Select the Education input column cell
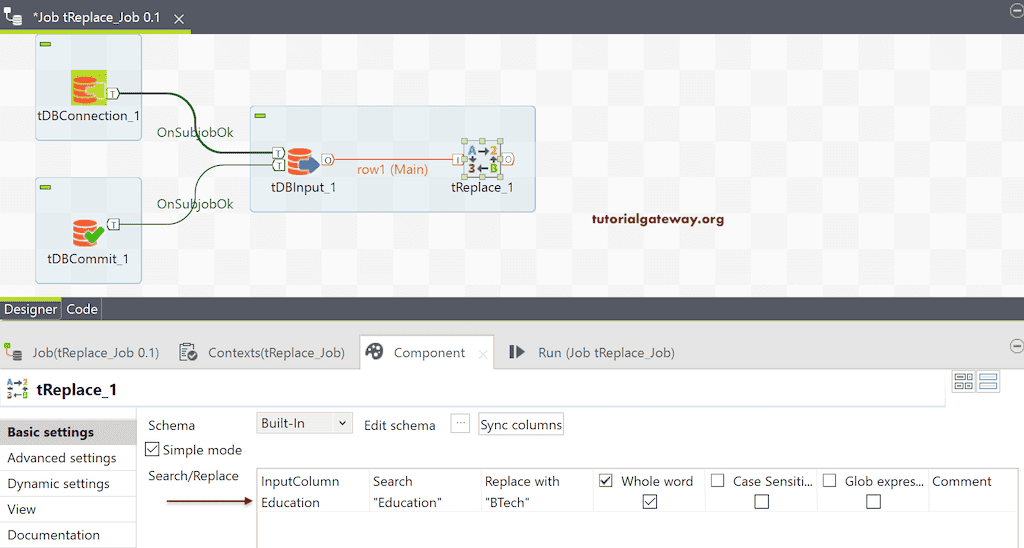The width and height of the screenshot is (1024, 548). pos(313,502)
